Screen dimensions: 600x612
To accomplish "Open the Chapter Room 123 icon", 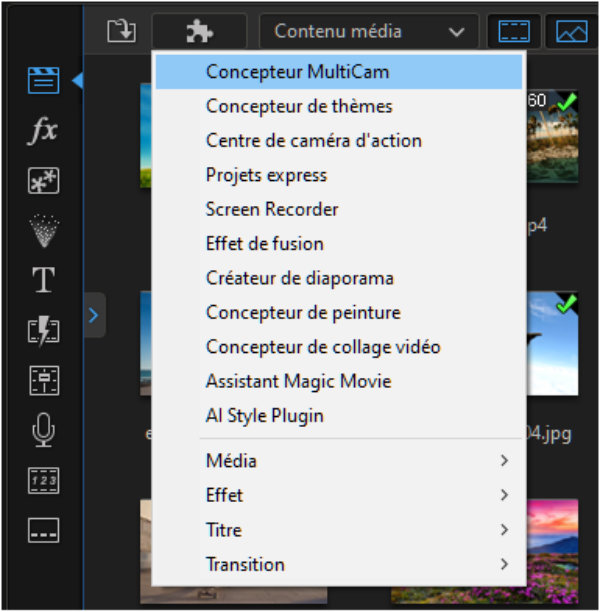I will 43,481.
